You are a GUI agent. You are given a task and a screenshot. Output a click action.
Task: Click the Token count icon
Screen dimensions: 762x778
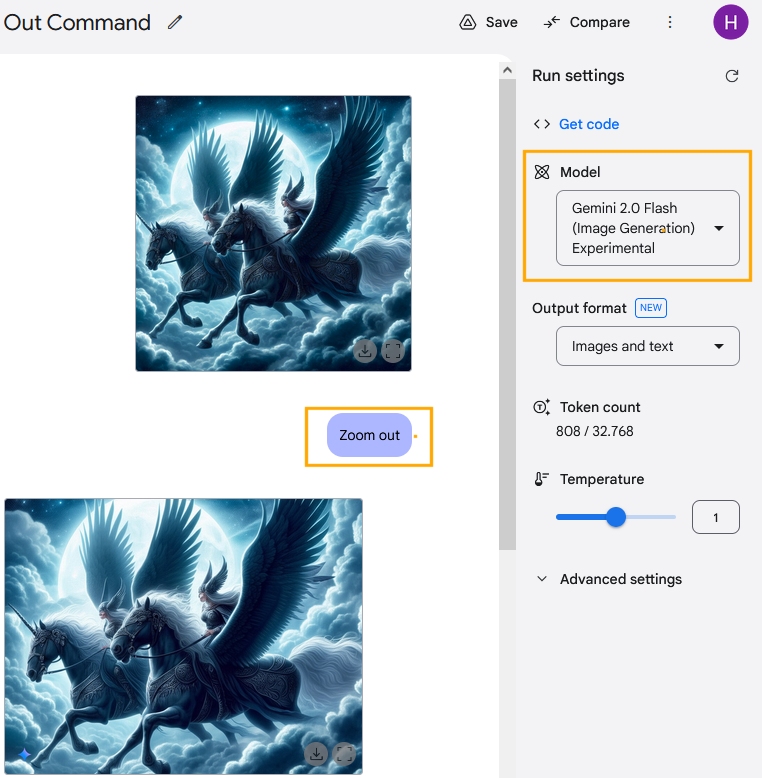(x=541, y=407)
